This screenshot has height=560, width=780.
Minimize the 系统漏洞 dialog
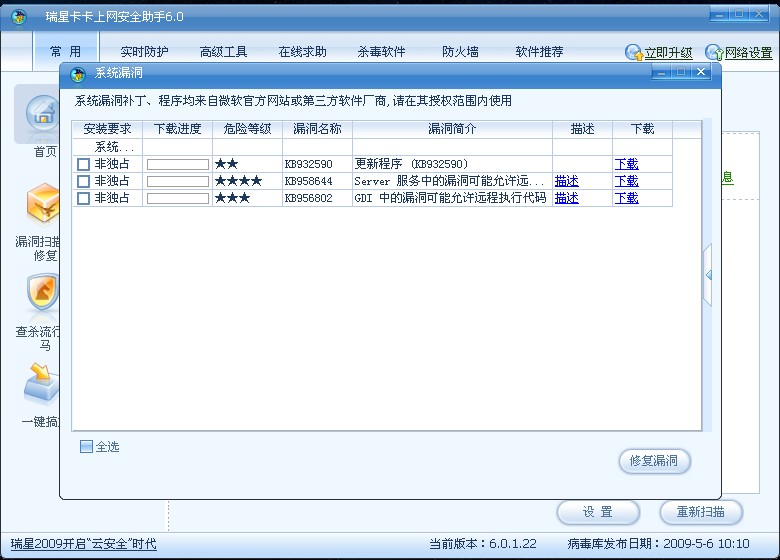point(661,72)
